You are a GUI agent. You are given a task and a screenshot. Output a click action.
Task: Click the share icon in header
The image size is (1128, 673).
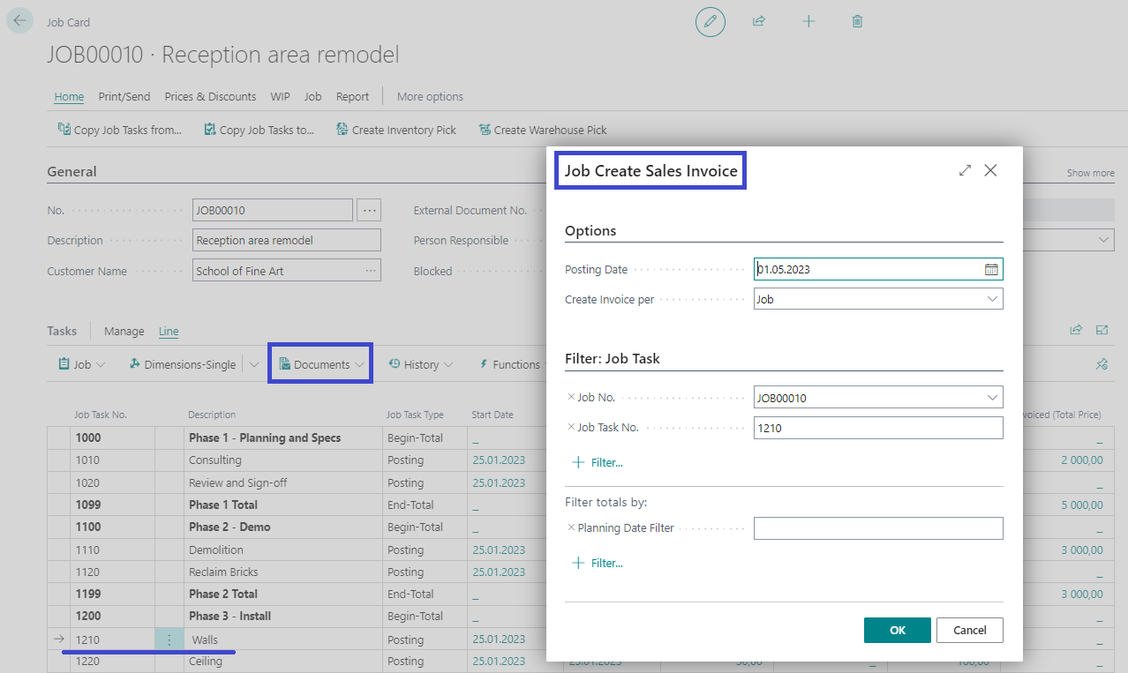pos(759,21)
